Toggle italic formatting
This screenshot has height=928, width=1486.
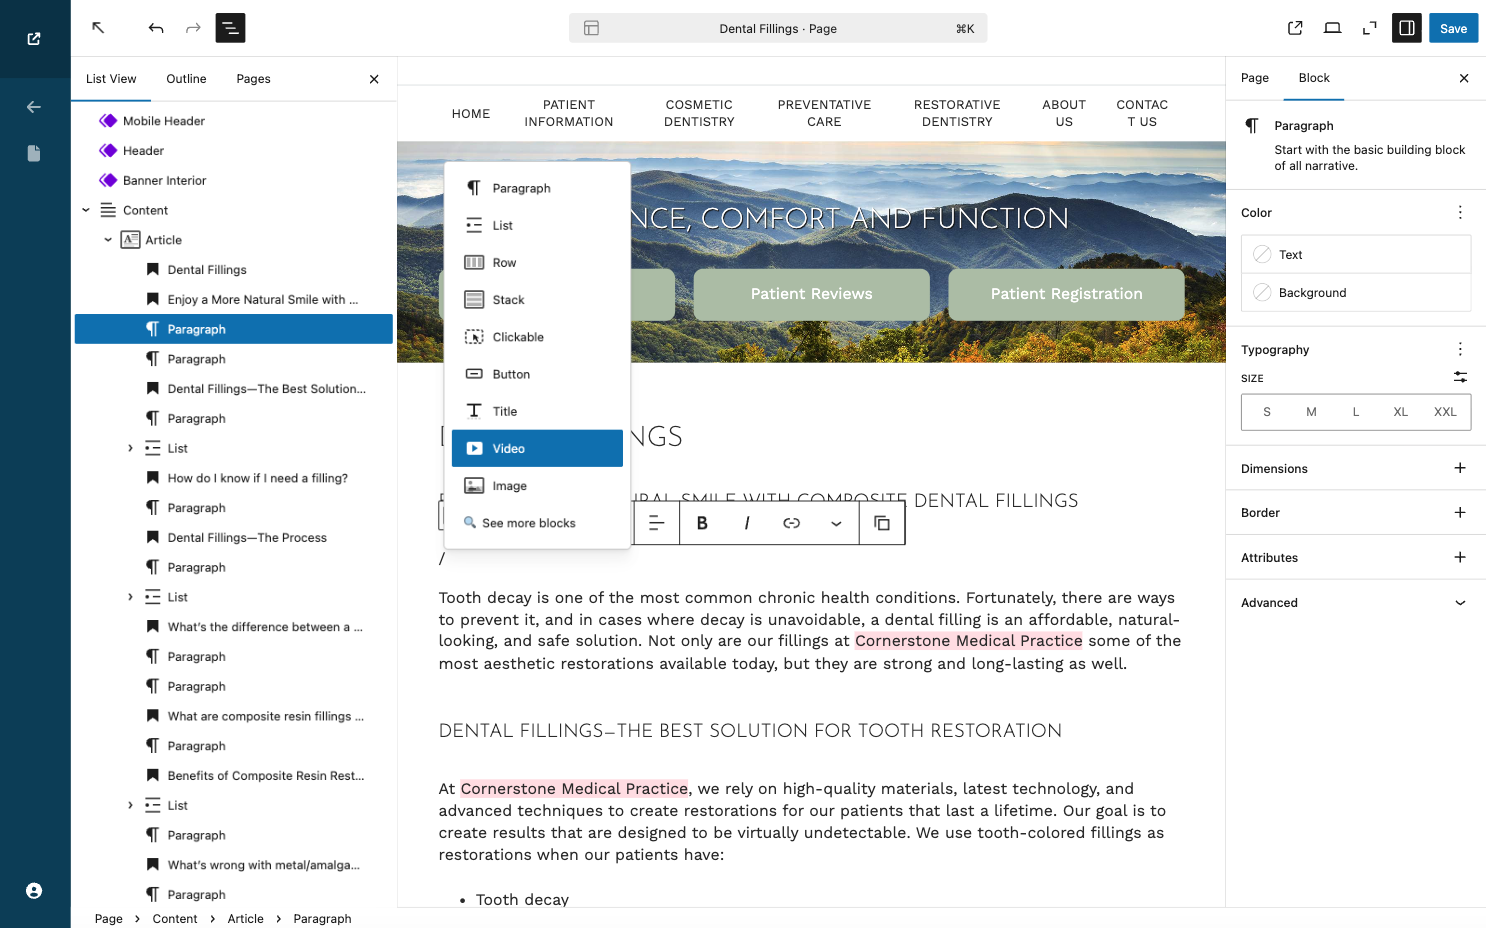(x=747, y=523)
